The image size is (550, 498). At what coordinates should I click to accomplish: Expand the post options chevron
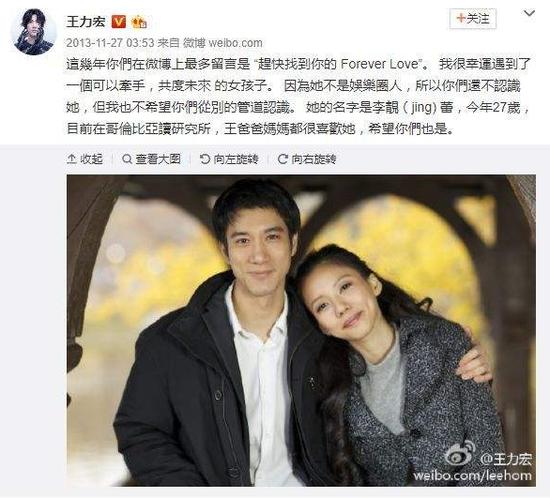529,14
